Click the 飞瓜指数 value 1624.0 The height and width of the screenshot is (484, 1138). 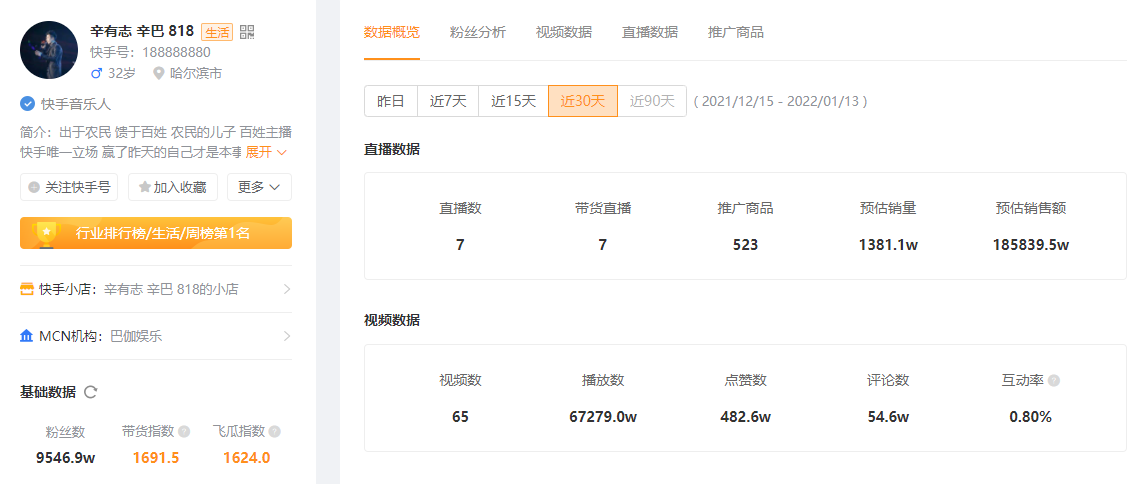click(247, 458)
